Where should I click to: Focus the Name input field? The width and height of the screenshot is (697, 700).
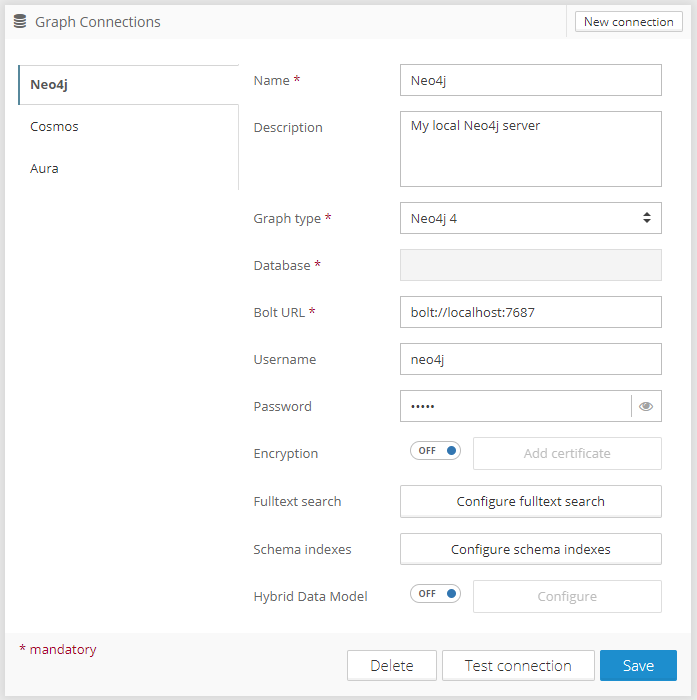[x=530, y=80]
